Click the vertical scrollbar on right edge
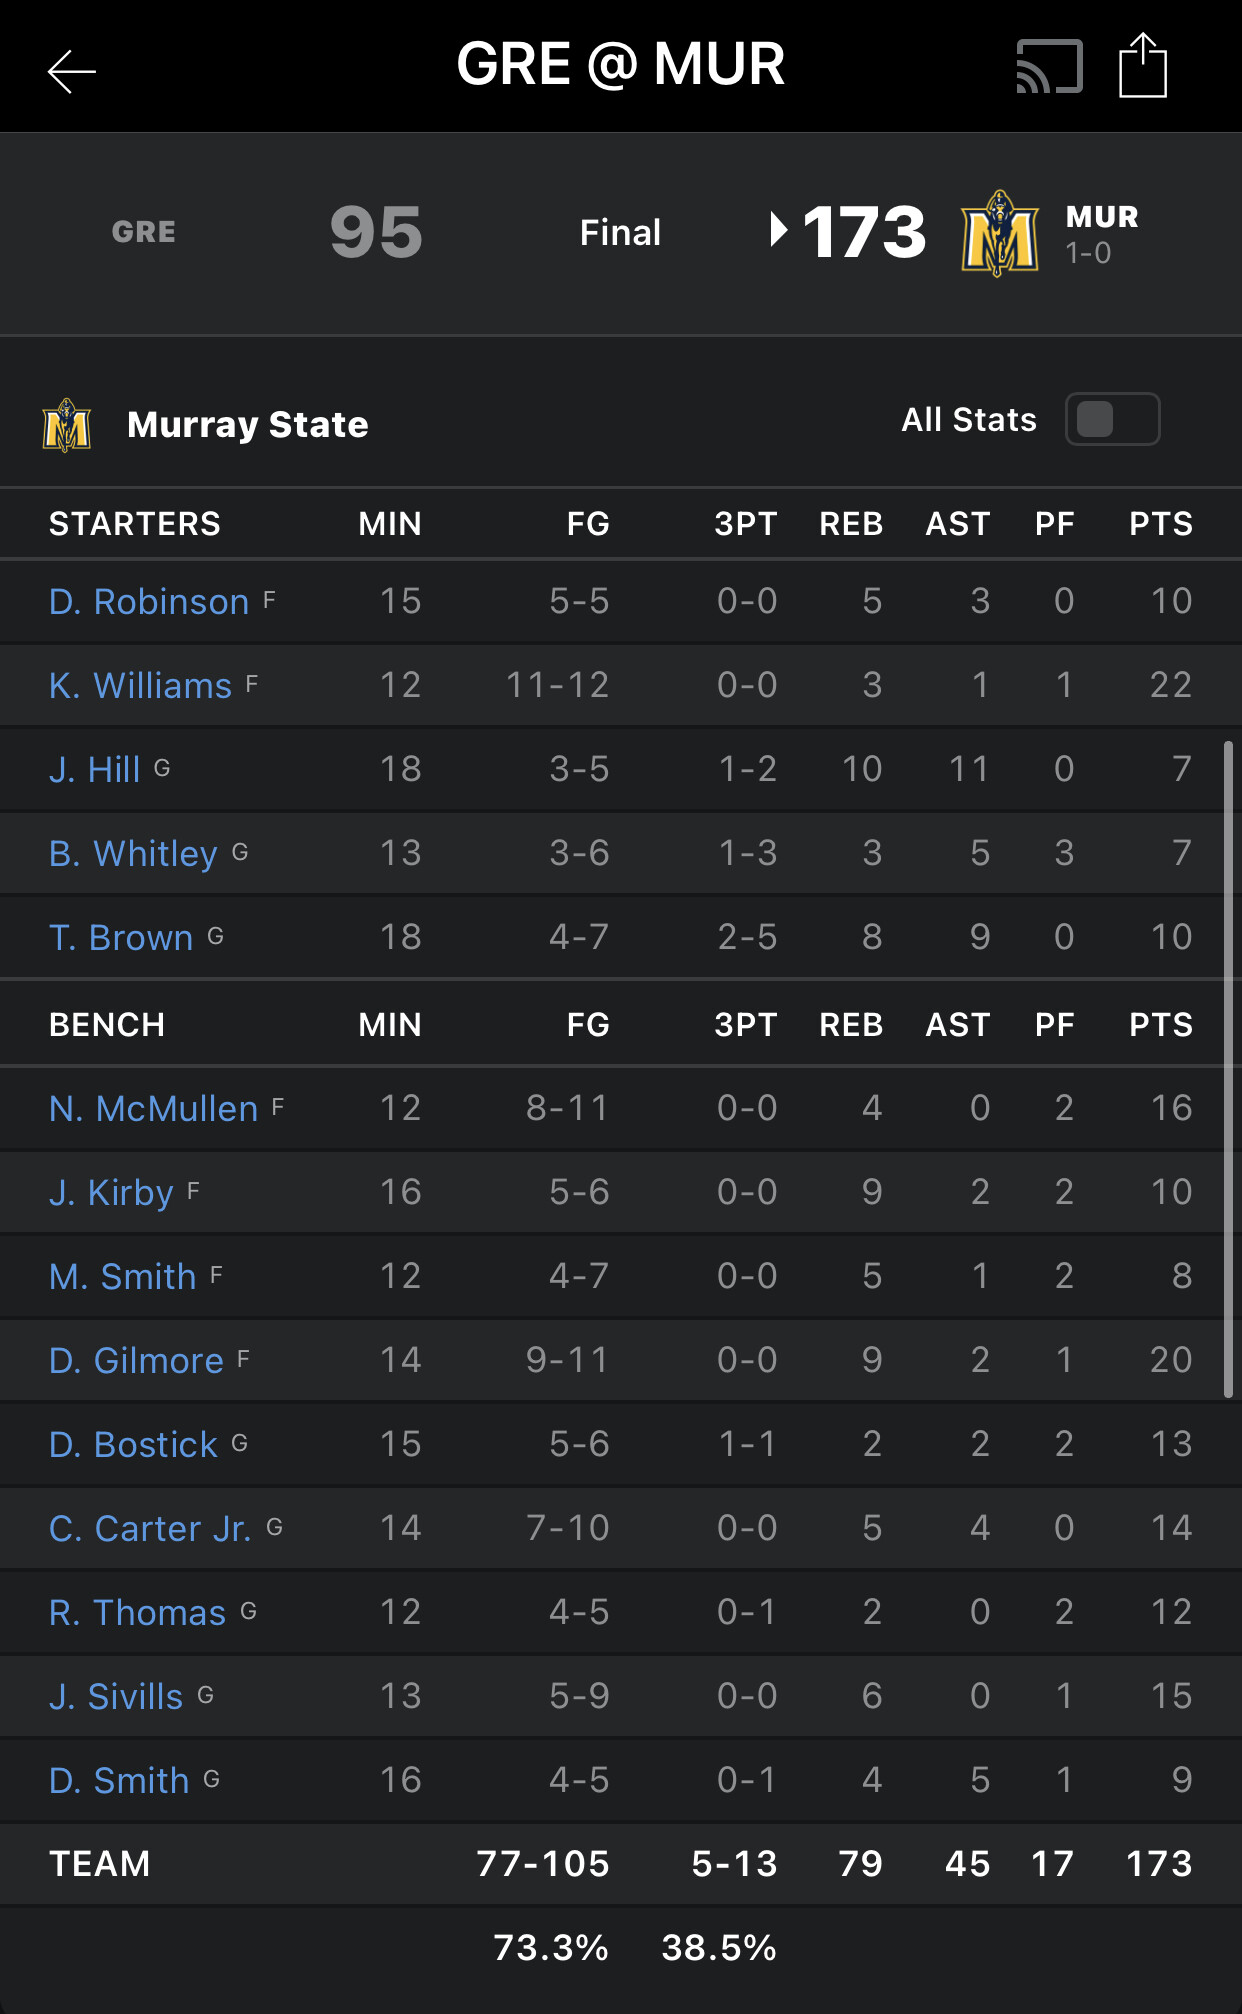1242x2014 pixels. pos(1228,1068)
